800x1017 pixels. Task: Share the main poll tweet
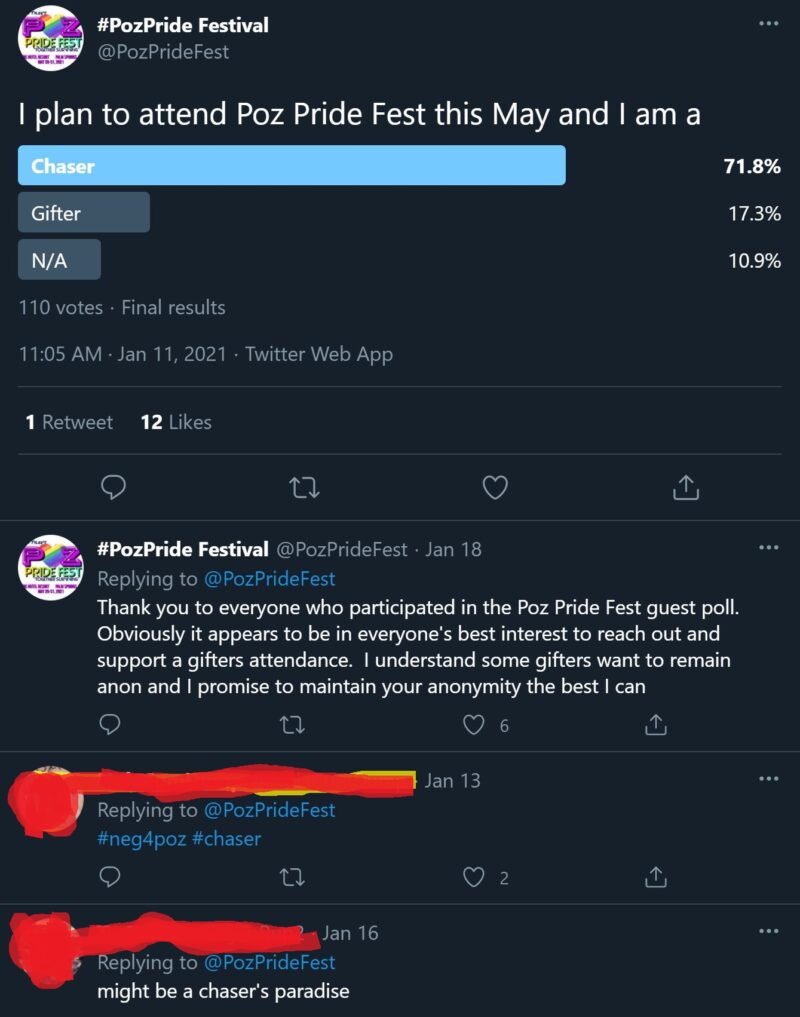(685, 487)
